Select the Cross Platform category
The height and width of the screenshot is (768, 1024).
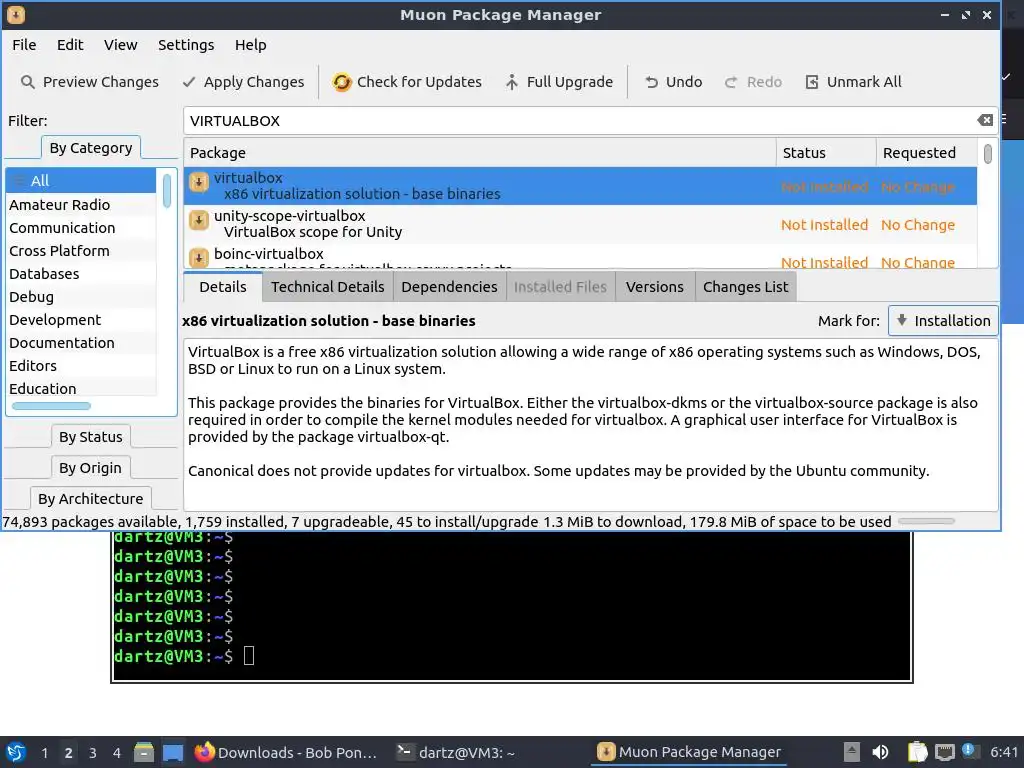point(81,251)
